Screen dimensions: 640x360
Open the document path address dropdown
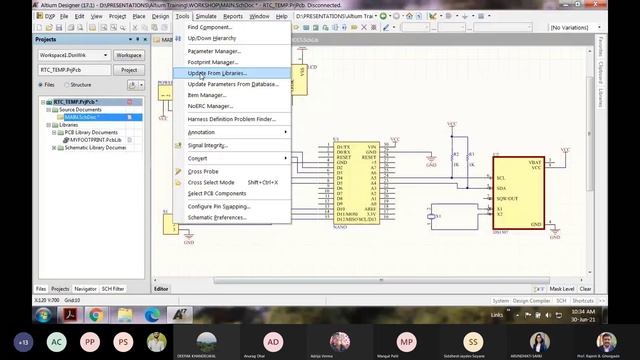click(376, 16)
